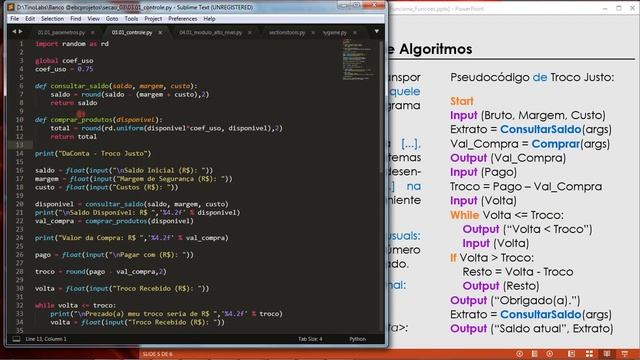Close the 01.01_parametros.py tab
This screenshot has width=640, height=360.
[93, 32]
